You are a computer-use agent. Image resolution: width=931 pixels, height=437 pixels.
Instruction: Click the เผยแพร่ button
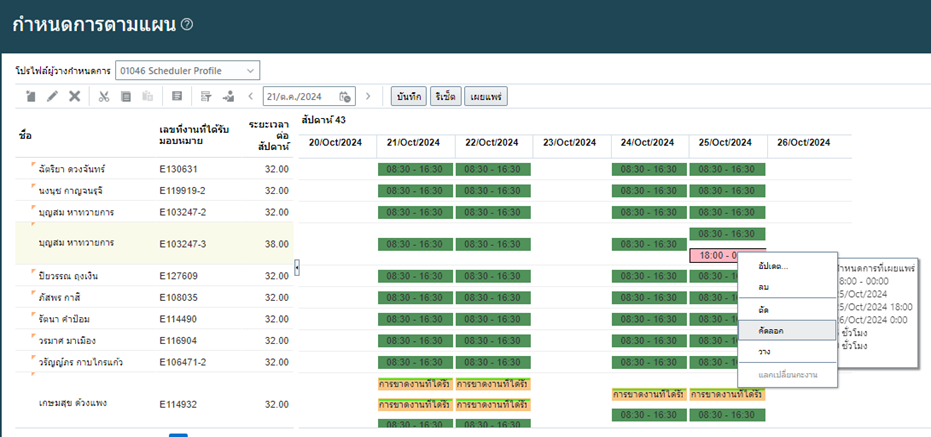point(487,96)
